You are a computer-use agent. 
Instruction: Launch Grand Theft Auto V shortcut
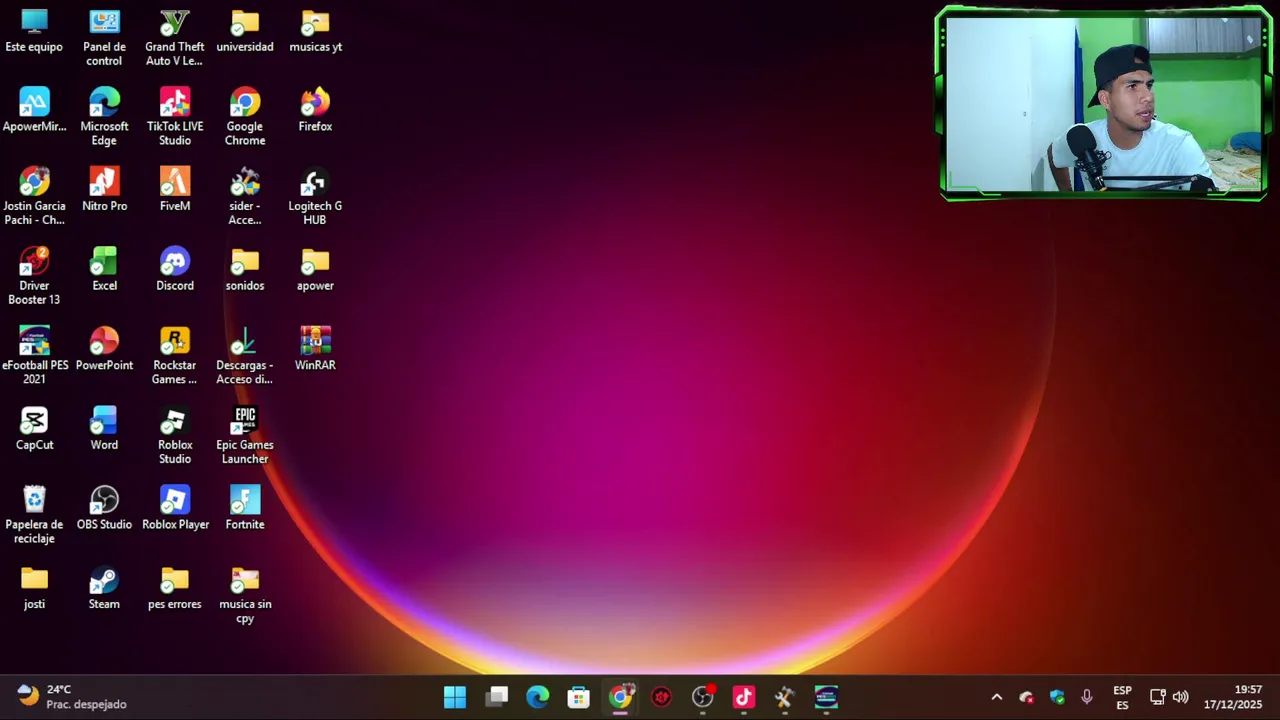175,38
